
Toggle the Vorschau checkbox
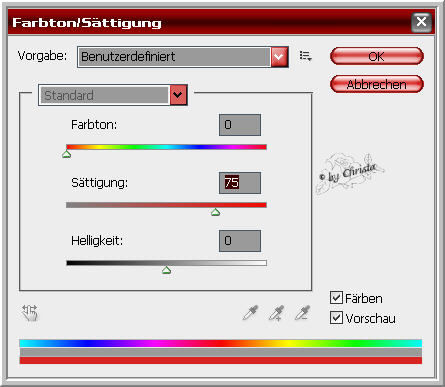336,318
